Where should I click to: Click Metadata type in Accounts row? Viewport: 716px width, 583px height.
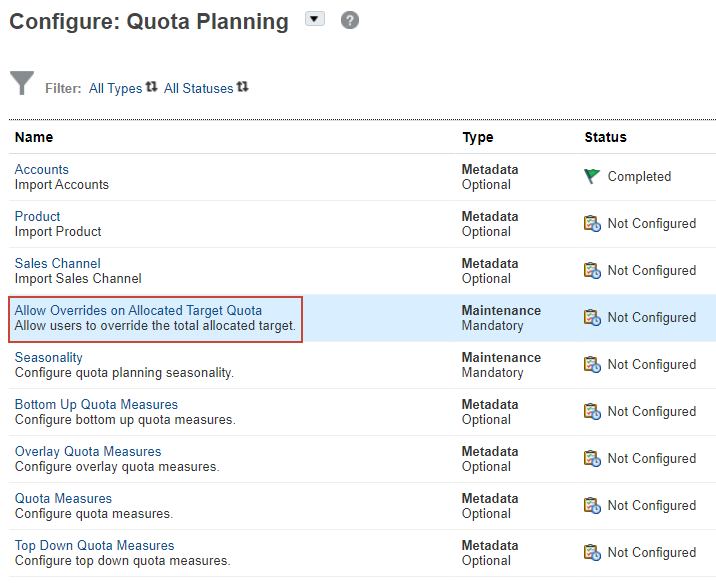tap(490, 169)
